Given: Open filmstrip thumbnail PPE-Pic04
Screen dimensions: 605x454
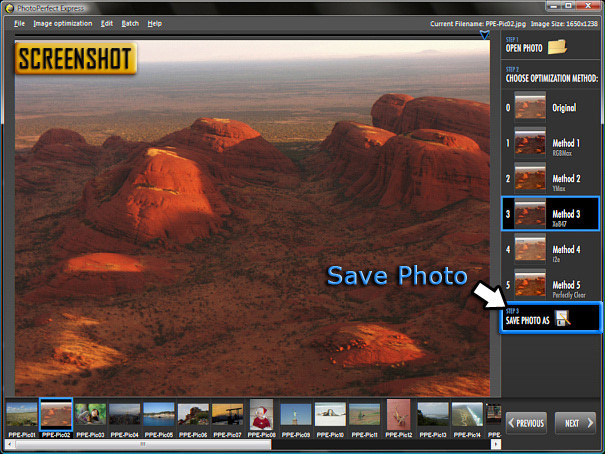Looking at the screenshot, I should click(124, 415).
